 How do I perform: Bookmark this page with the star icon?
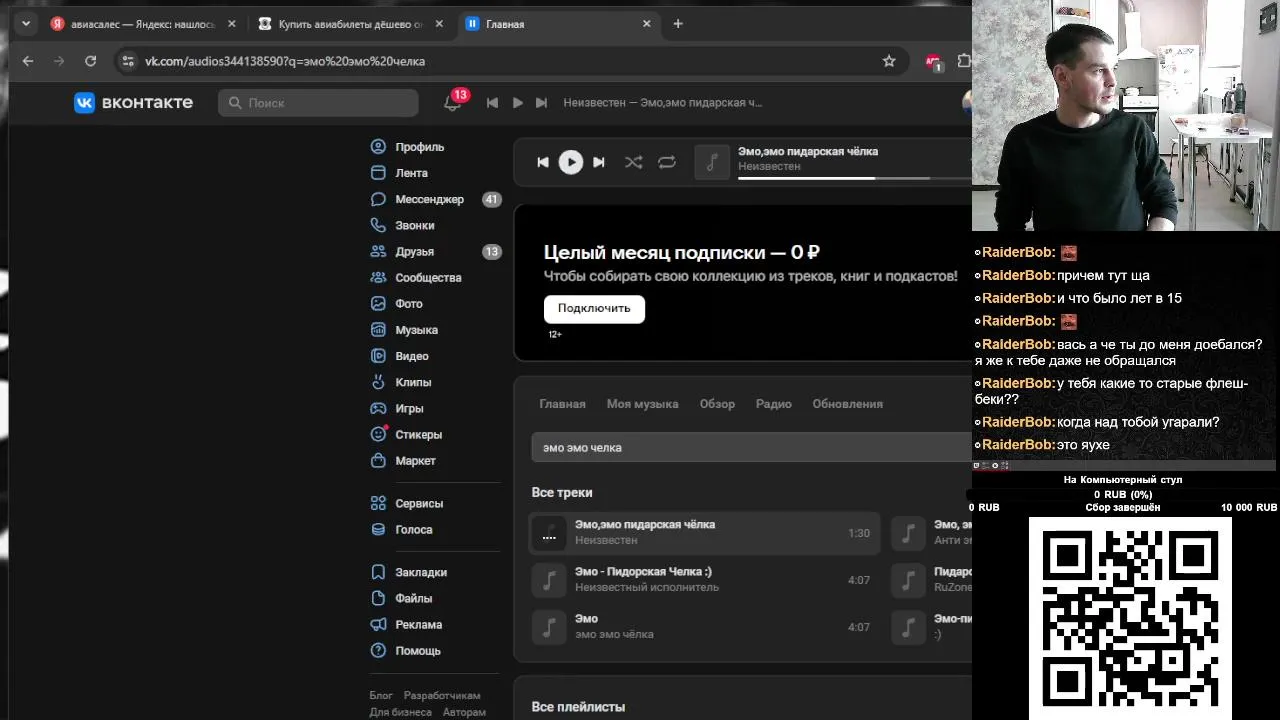(889, 61)
